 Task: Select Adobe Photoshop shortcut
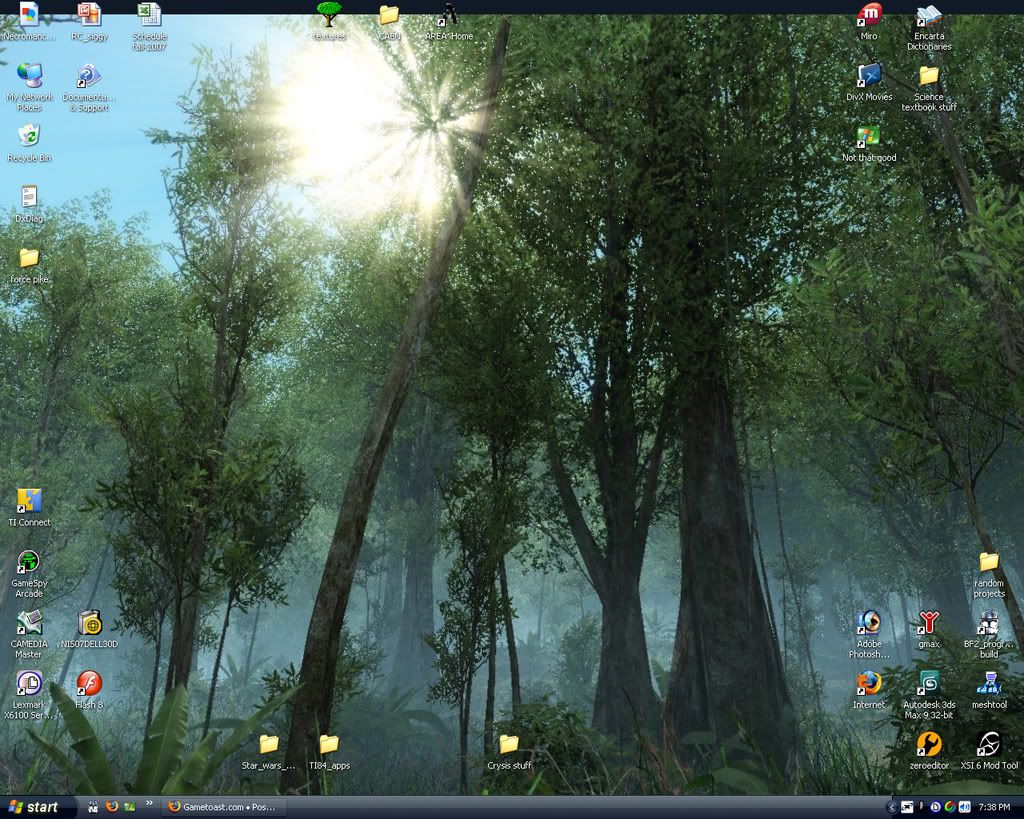coord(869,634)
